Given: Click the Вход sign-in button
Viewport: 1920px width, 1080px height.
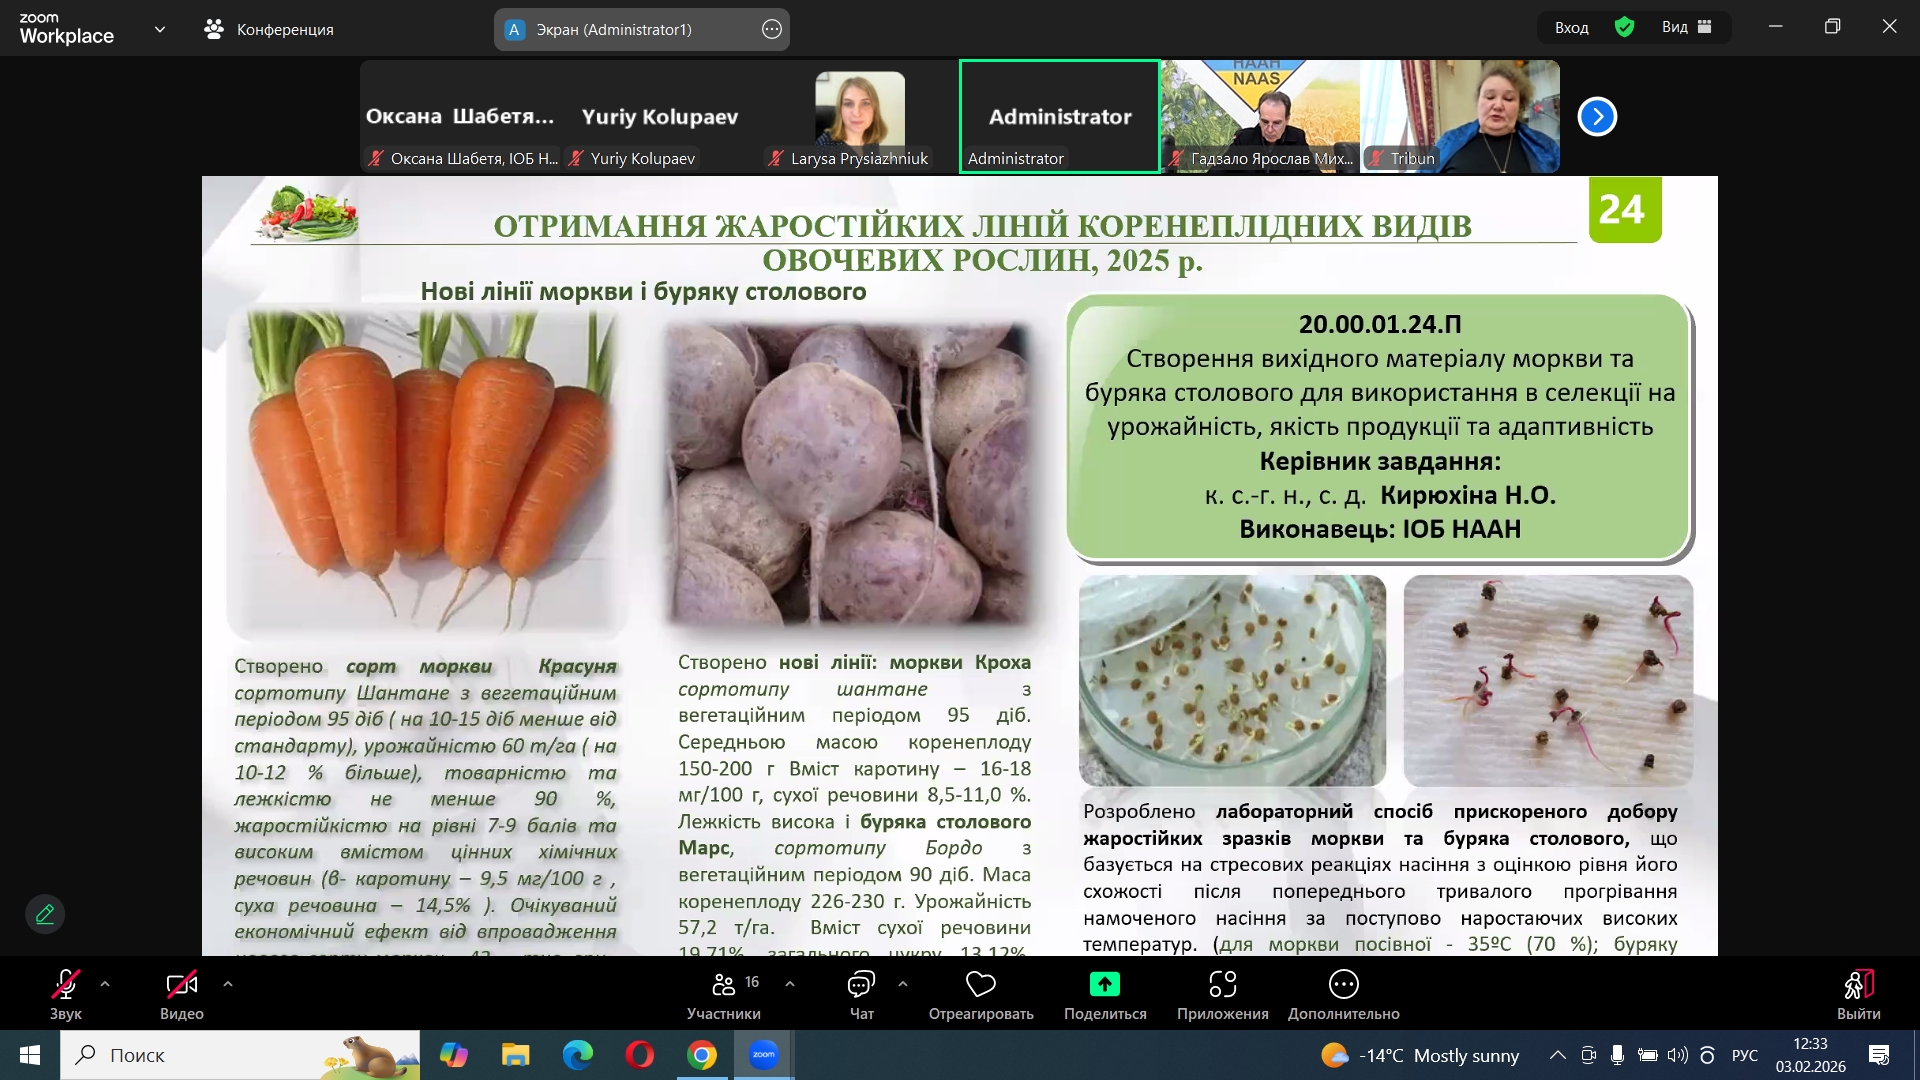Looking at the screenshot, I should [x=1571, y=28].
